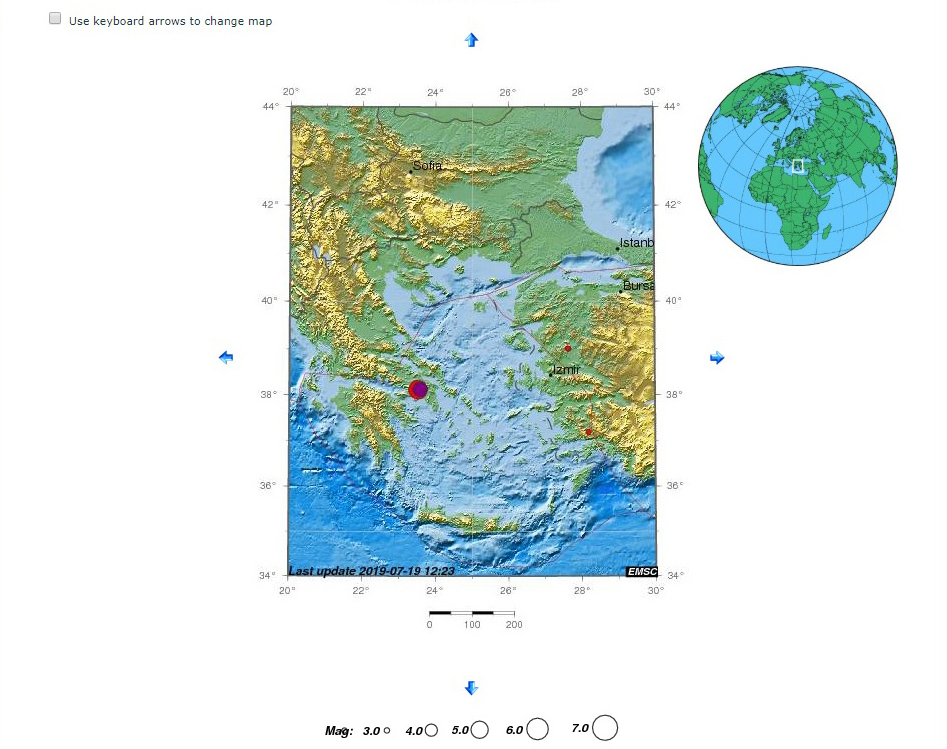The height and width of the screenshot is (749, 947).
Task: Select the large purple earthquake marker in Greece
Action: point(418,389)
